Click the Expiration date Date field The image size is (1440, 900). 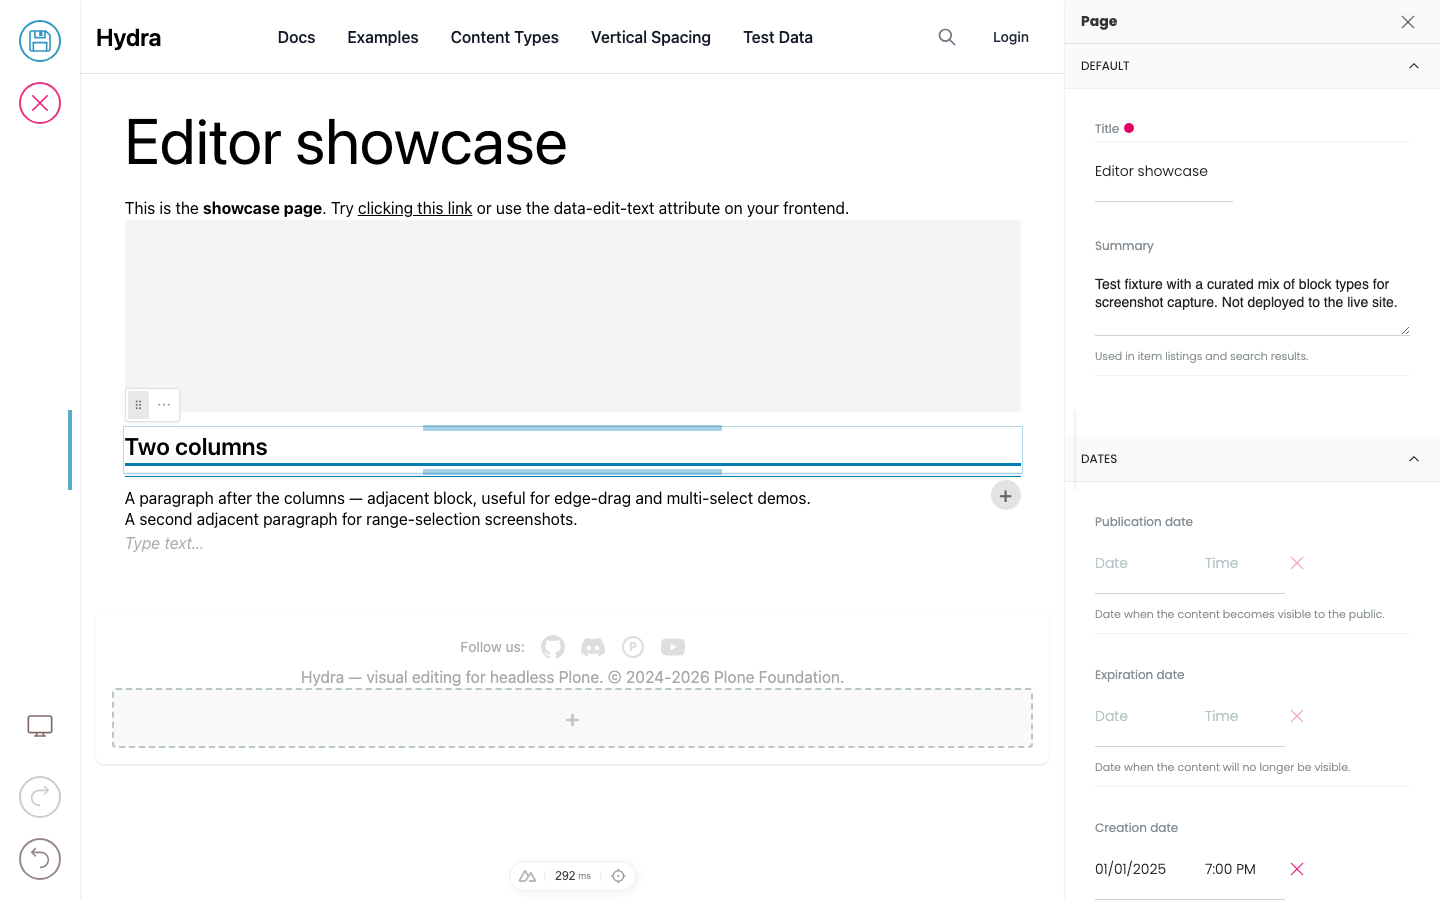[x=1140, y=716]
